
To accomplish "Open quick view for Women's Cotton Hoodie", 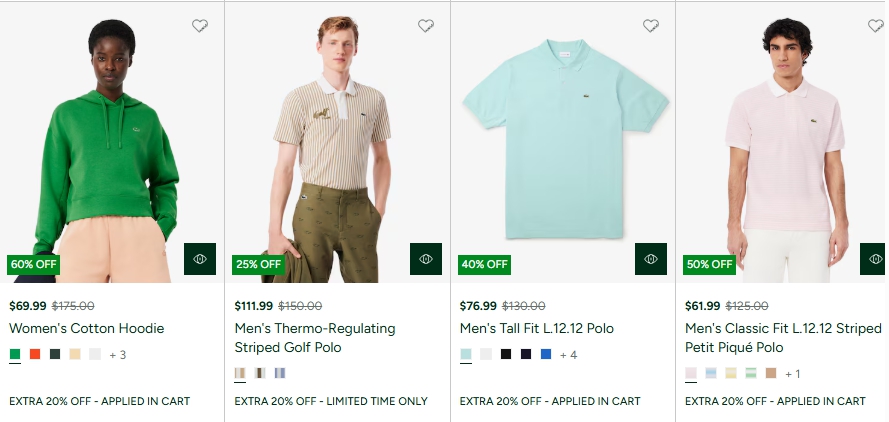I will (200, 259).
